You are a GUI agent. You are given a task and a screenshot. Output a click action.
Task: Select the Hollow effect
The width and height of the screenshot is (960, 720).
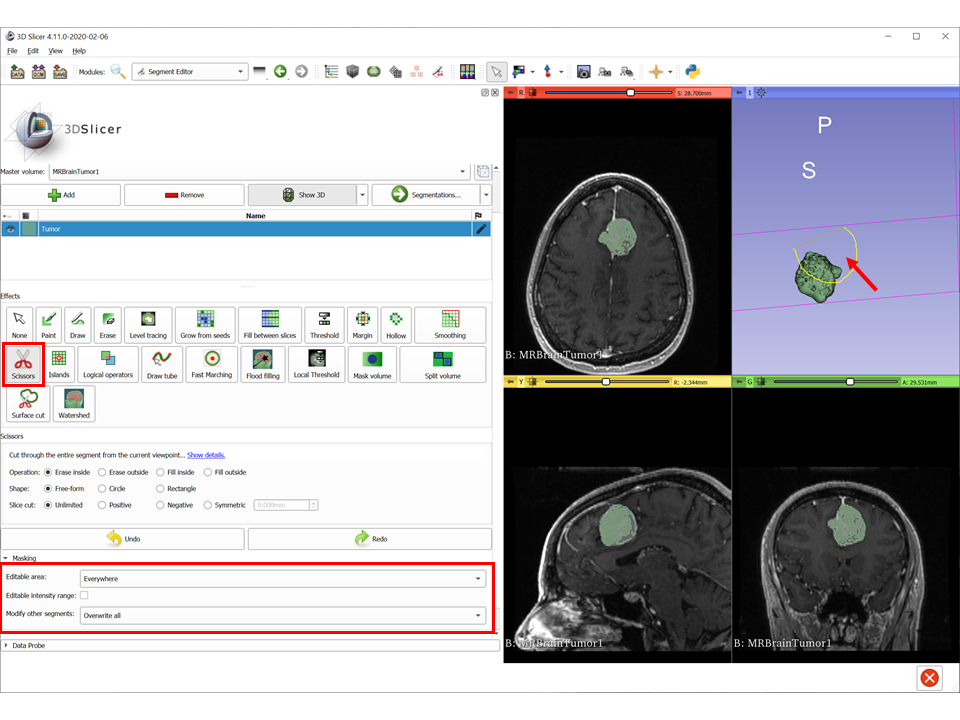(x=396, y=324)
